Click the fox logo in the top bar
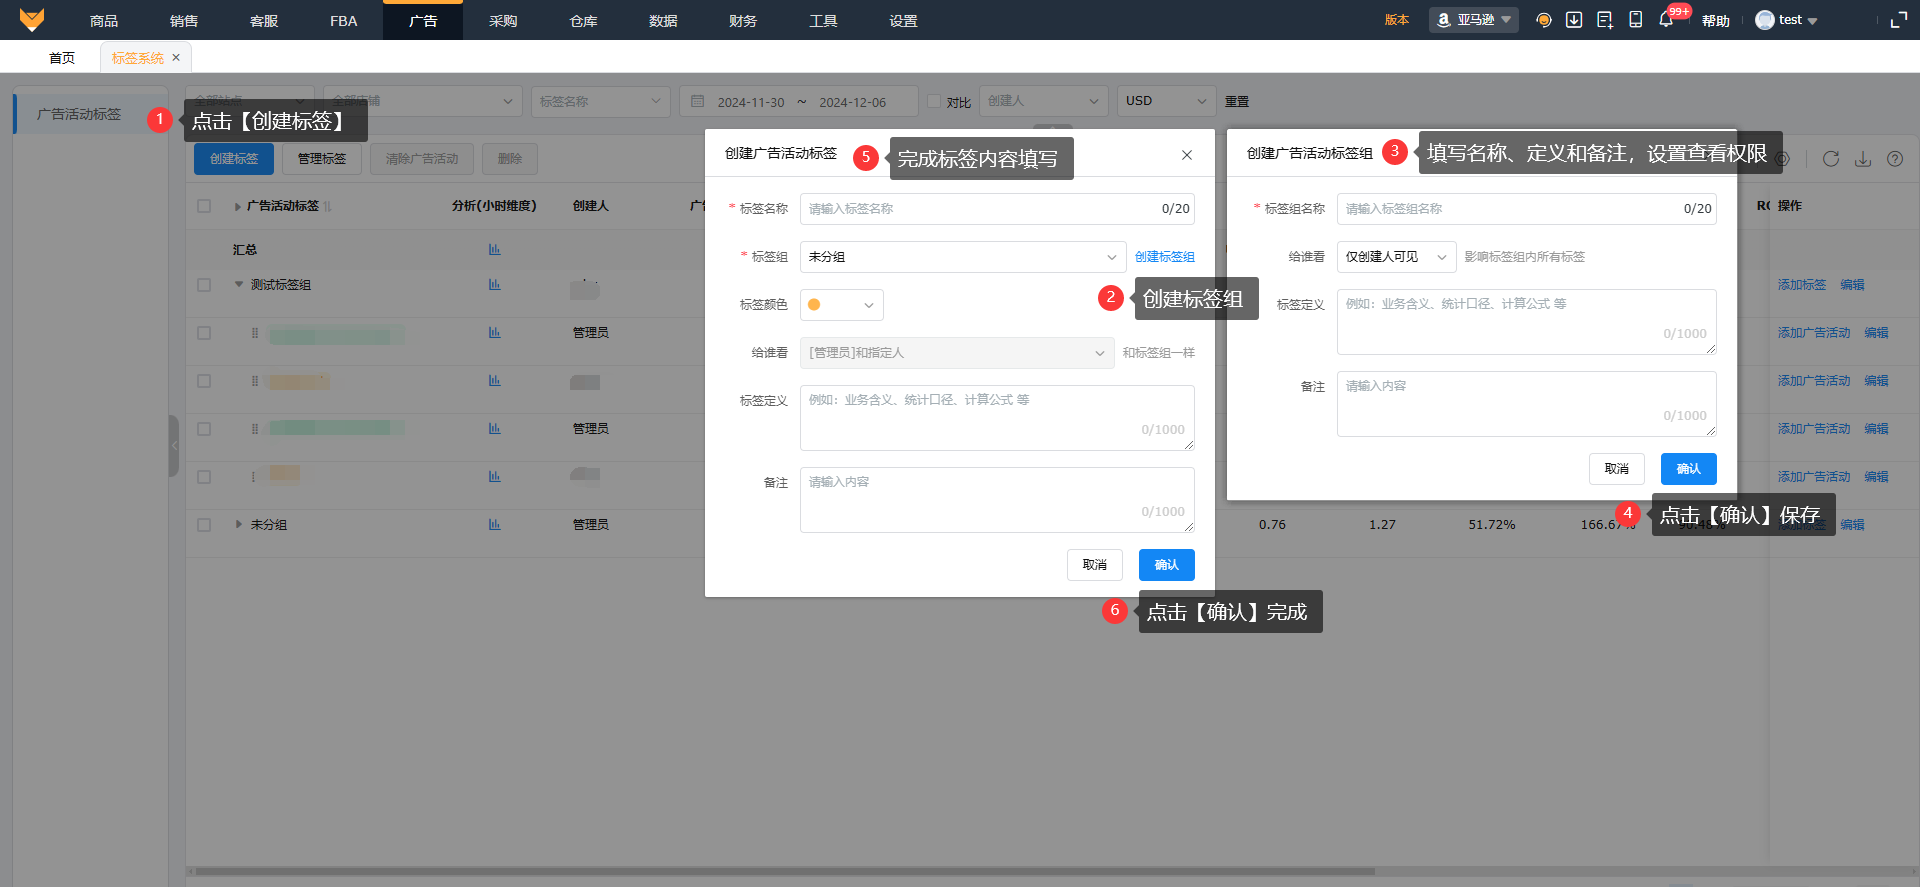 [32, 20]
